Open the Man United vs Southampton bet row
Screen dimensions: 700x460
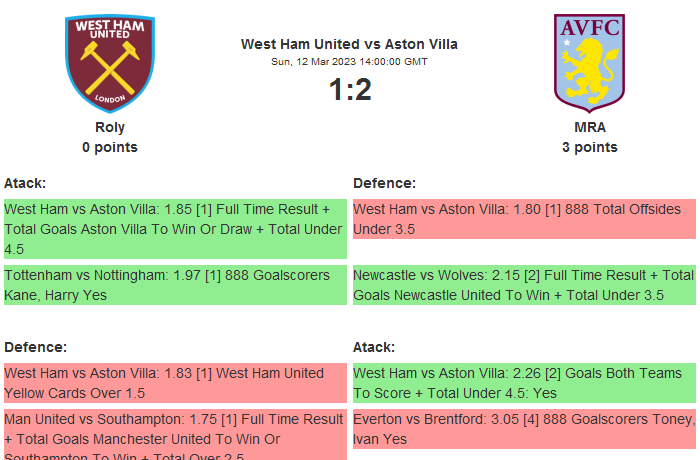(174, 434)
